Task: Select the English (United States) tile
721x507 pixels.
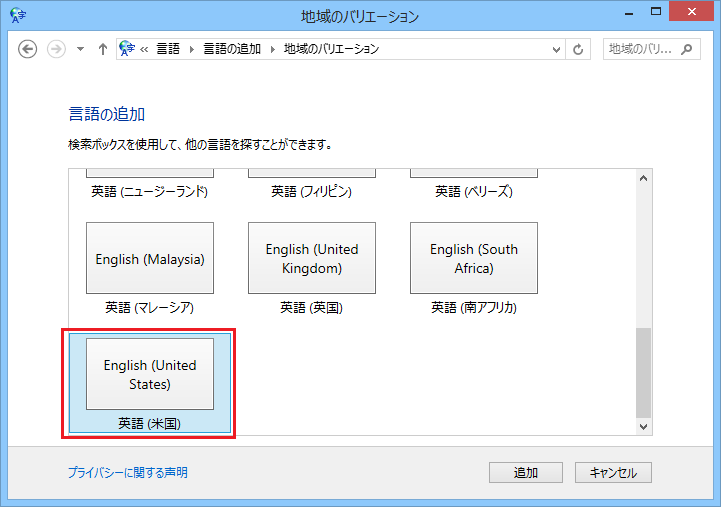Action: (150, 374)
